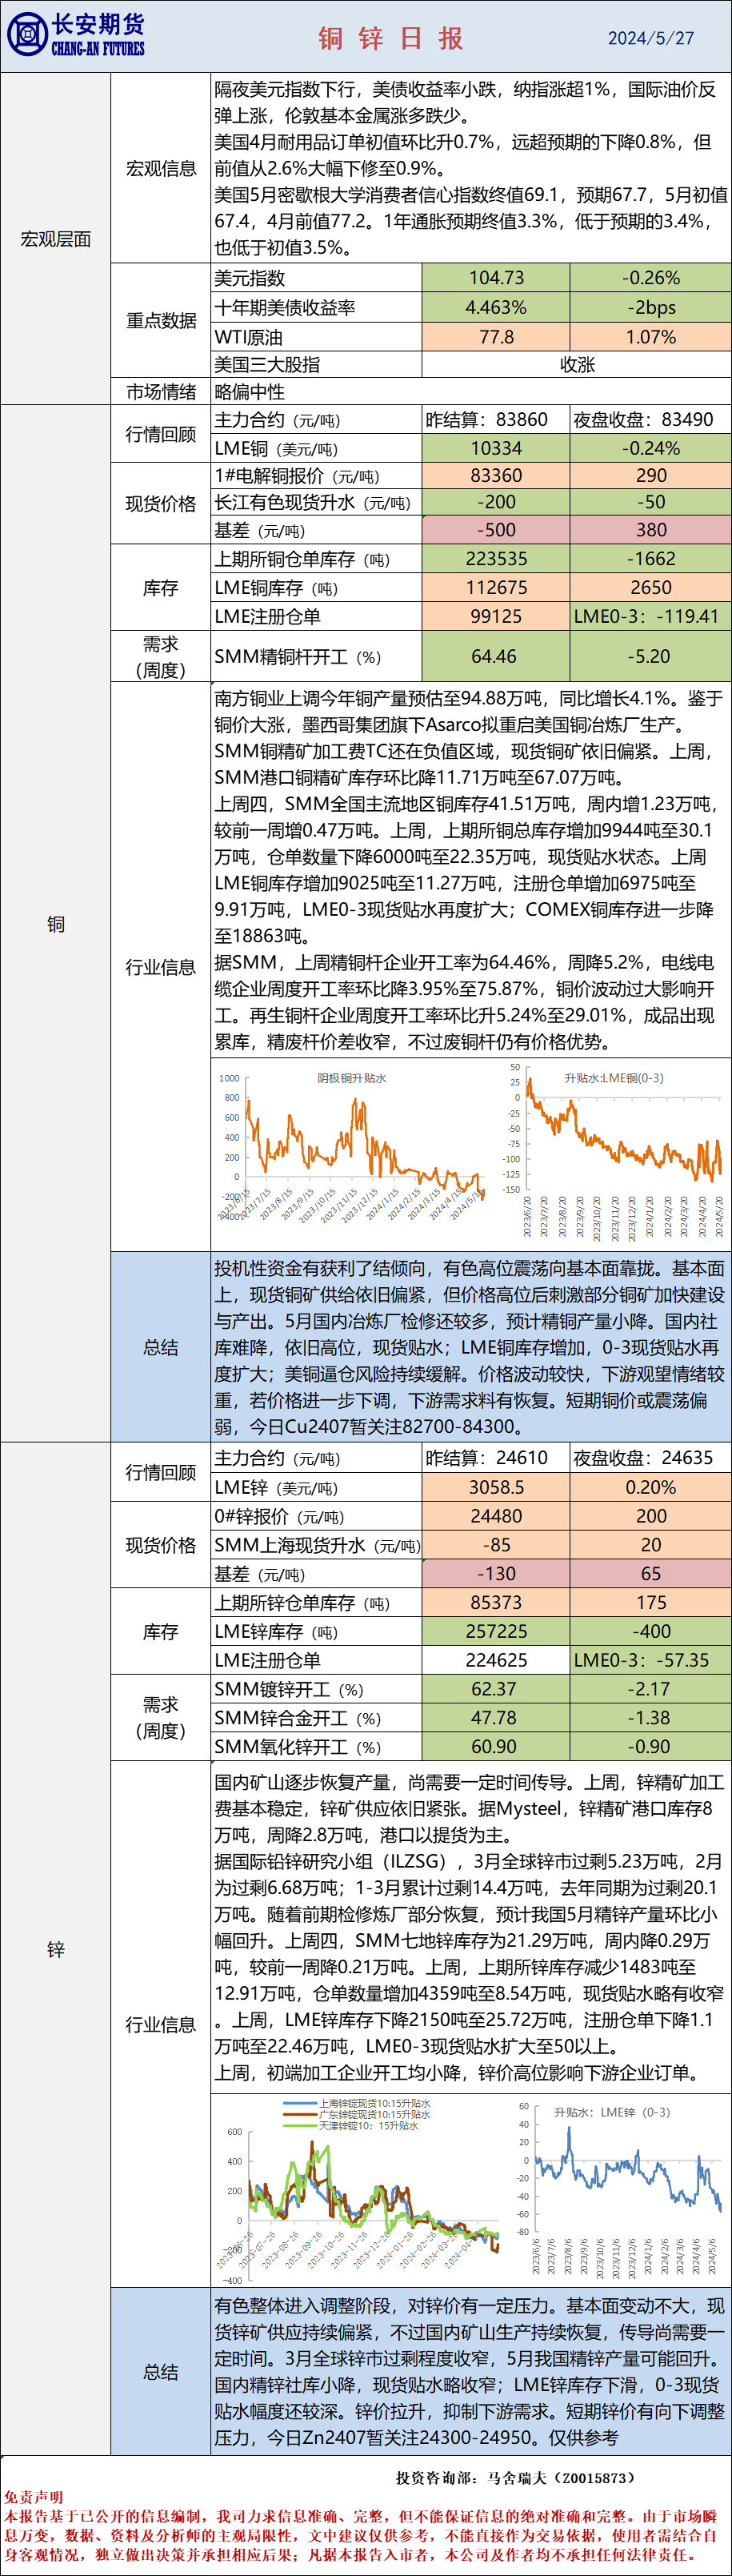
Task: Click the SMM氧化锌开工 change -0.90
Action: pyautogui.click(x=651, y=1747)
